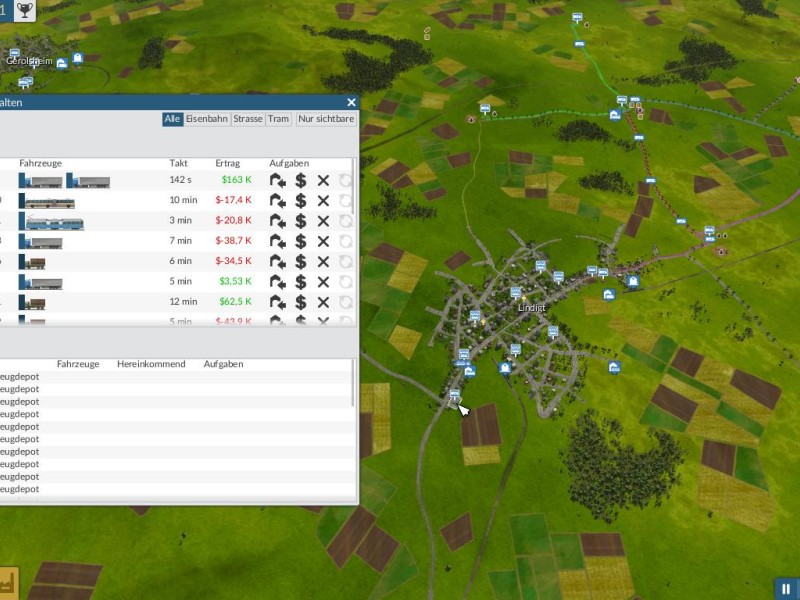800x600 pixels.
Task: Click the dollar icon for the $163 K line
Action: tap(300, 181)
